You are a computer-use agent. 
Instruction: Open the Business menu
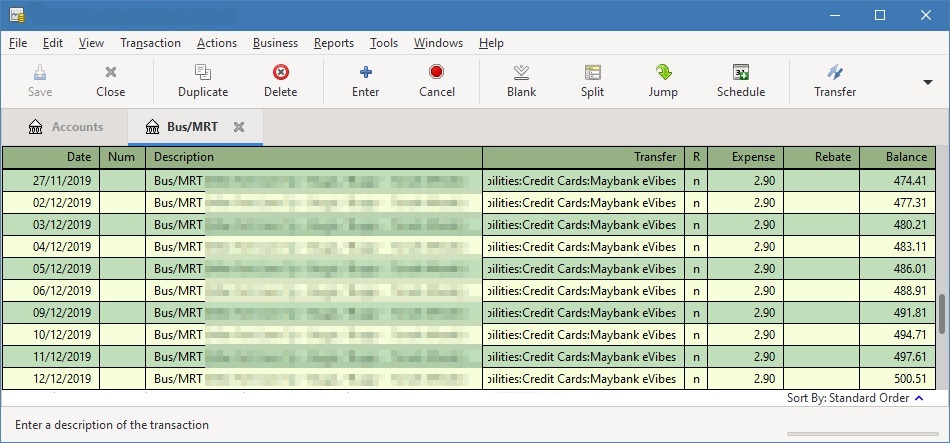(x=276, y=43)
